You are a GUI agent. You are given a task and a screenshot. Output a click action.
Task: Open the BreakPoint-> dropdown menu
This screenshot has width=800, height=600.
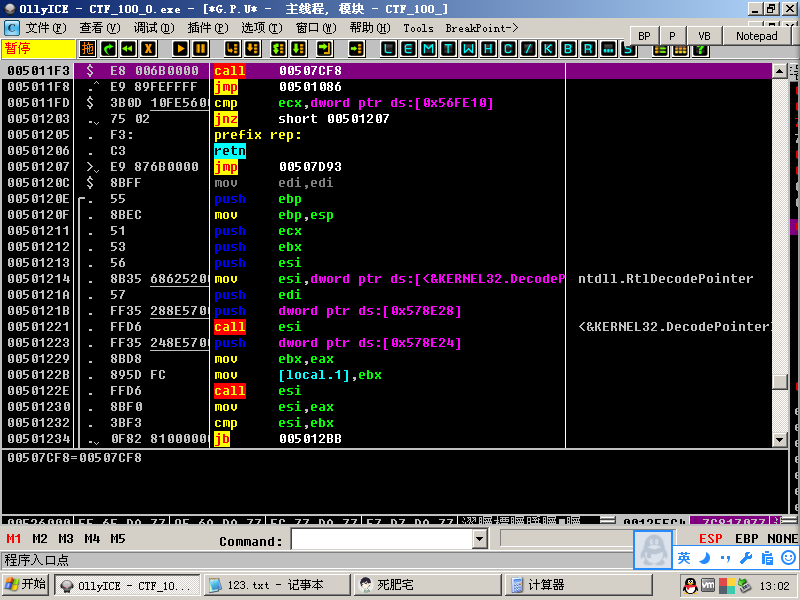pyautogui.click(x=482, y=28)
